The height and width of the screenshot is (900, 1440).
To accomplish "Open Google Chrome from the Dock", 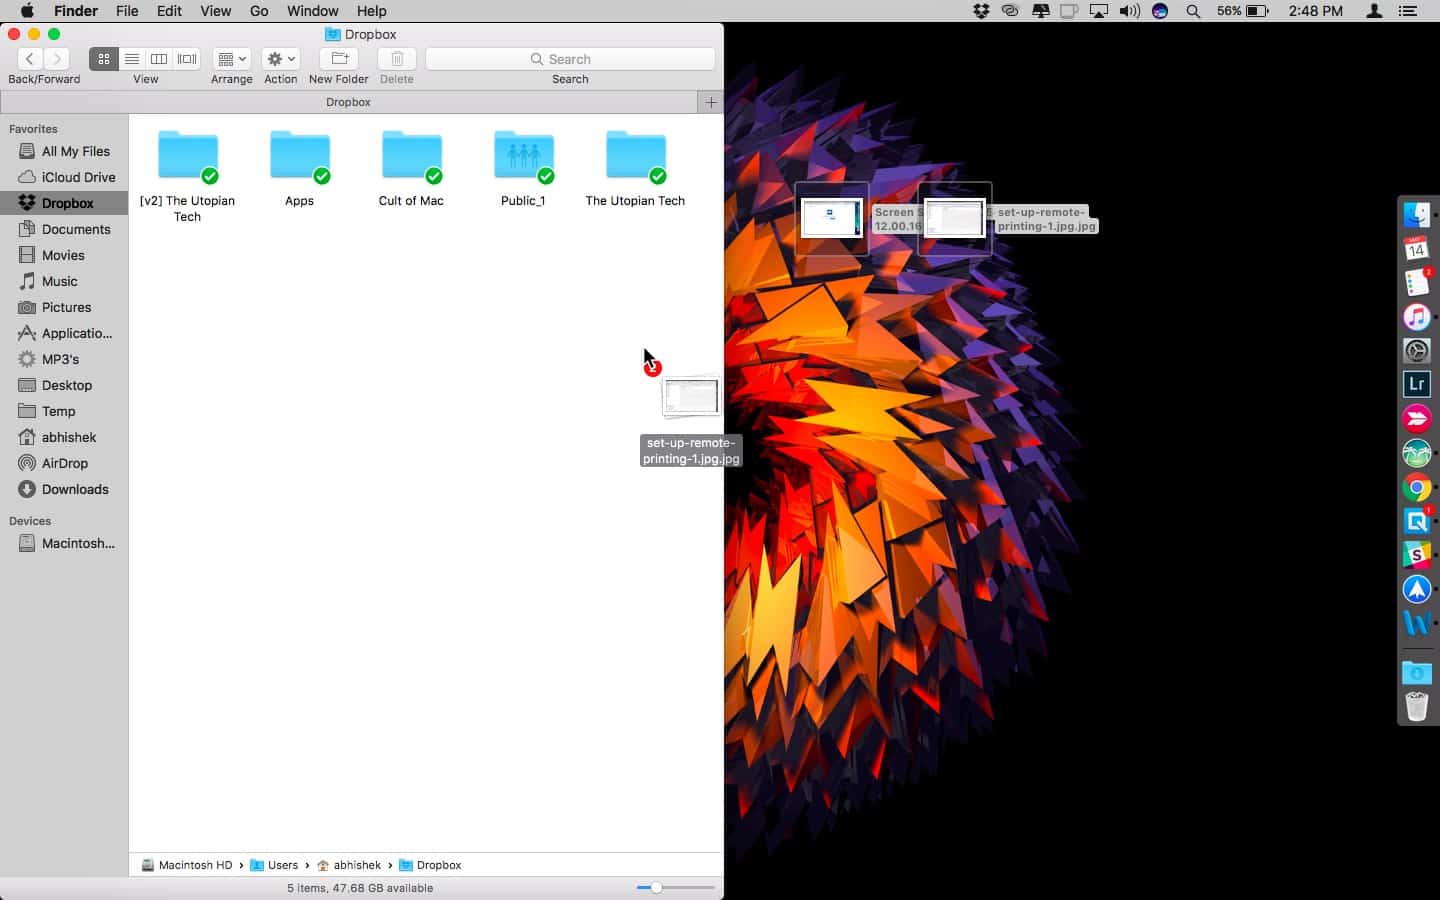I will point(1416,487).
